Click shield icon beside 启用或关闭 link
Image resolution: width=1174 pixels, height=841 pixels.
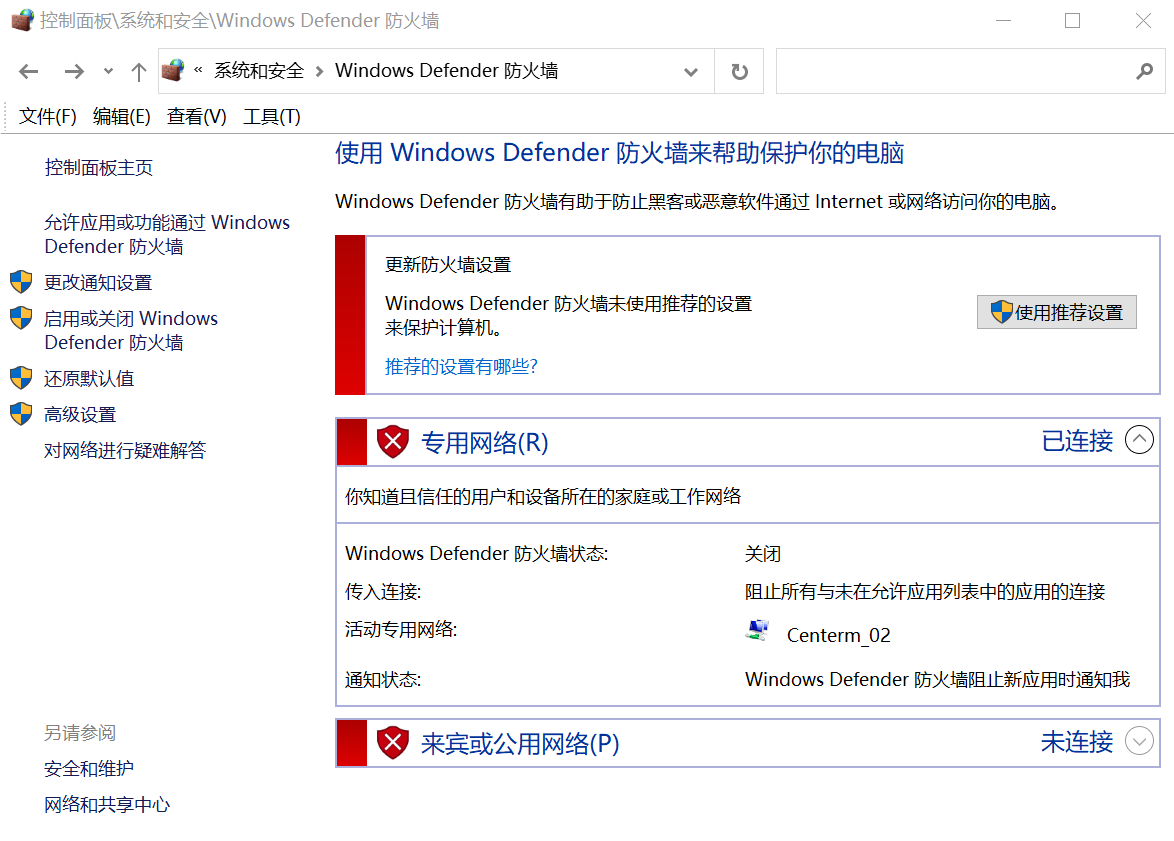point(21,318)
